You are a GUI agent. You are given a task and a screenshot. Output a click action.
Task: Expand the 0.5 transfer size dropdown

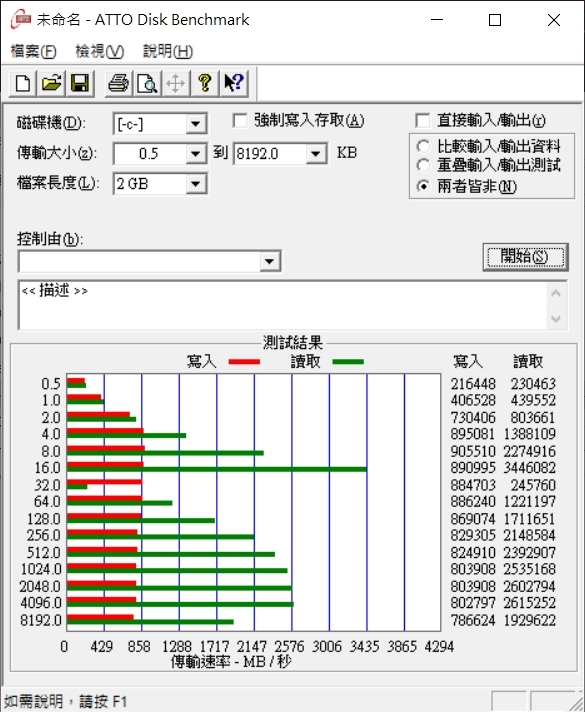196,154
